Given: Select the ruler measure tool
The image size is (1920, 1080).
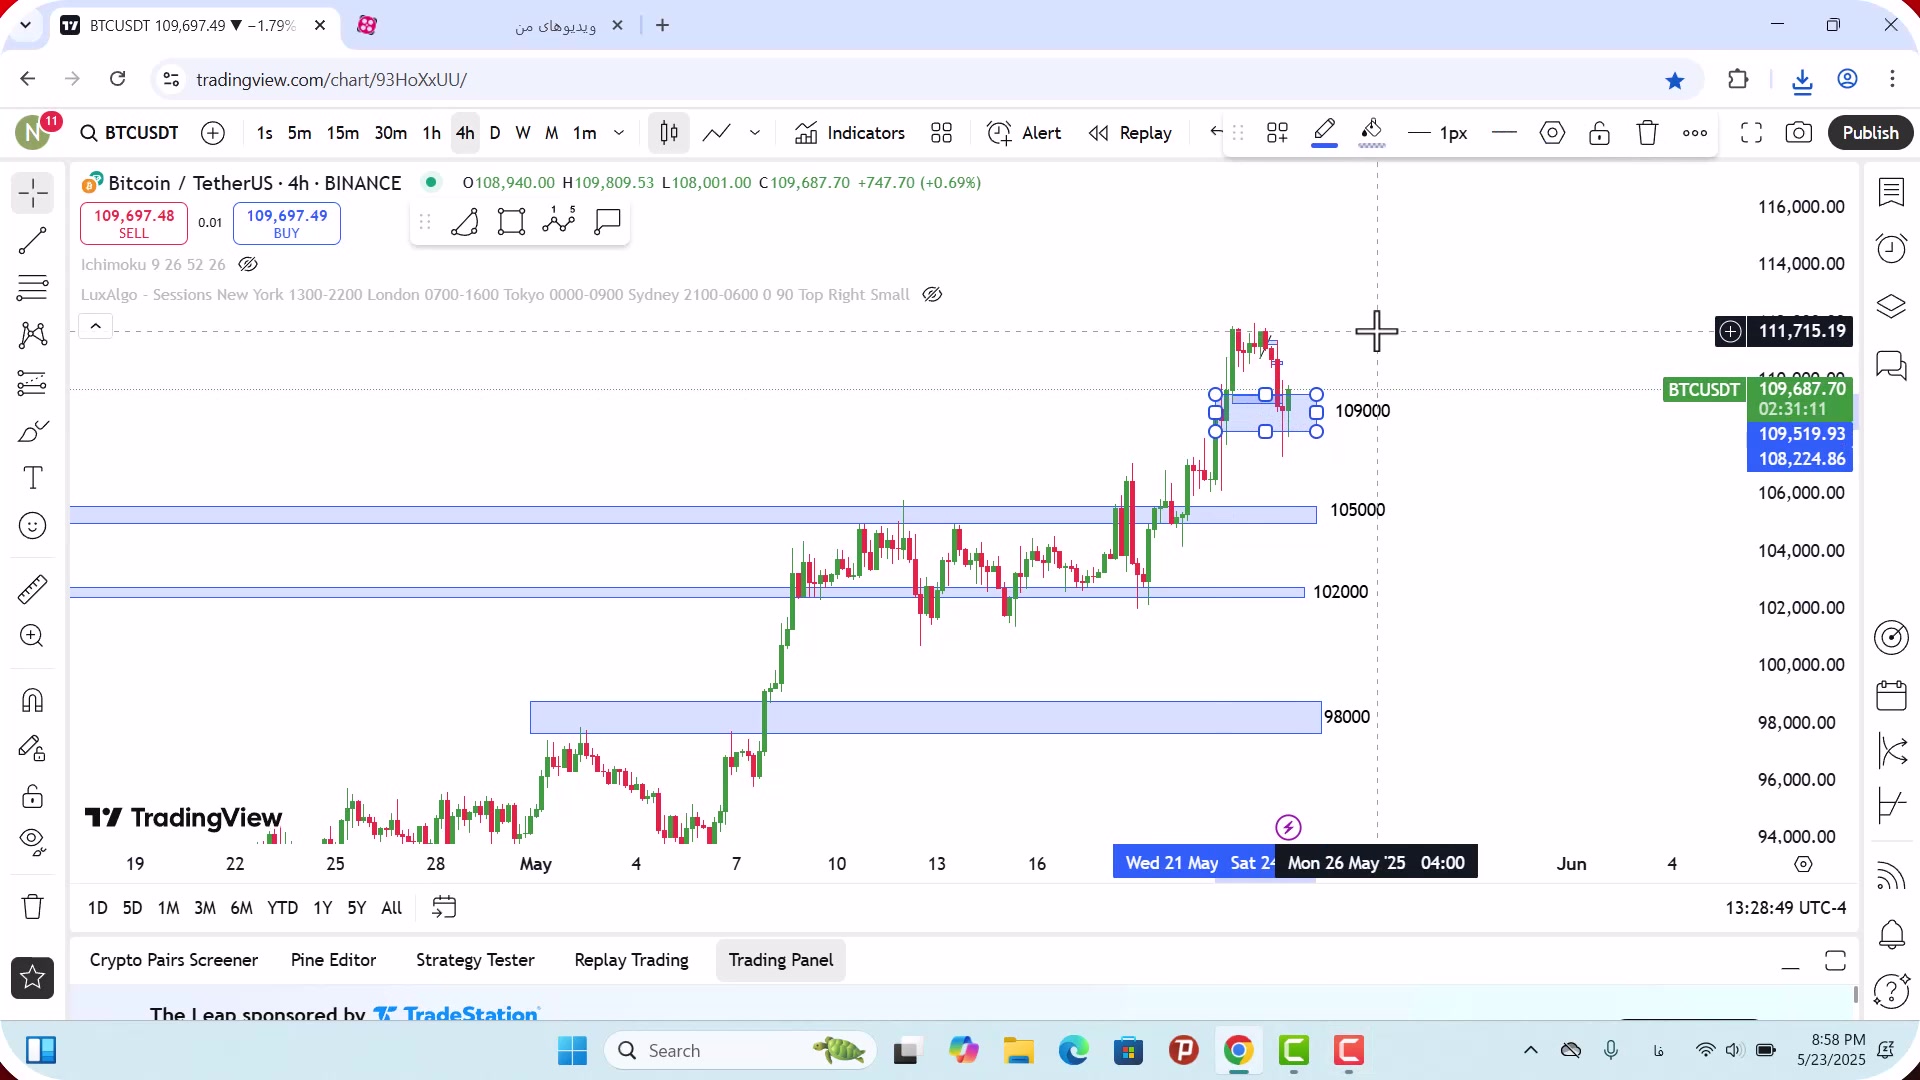Looking at the screenshot, I should (32, 589).
